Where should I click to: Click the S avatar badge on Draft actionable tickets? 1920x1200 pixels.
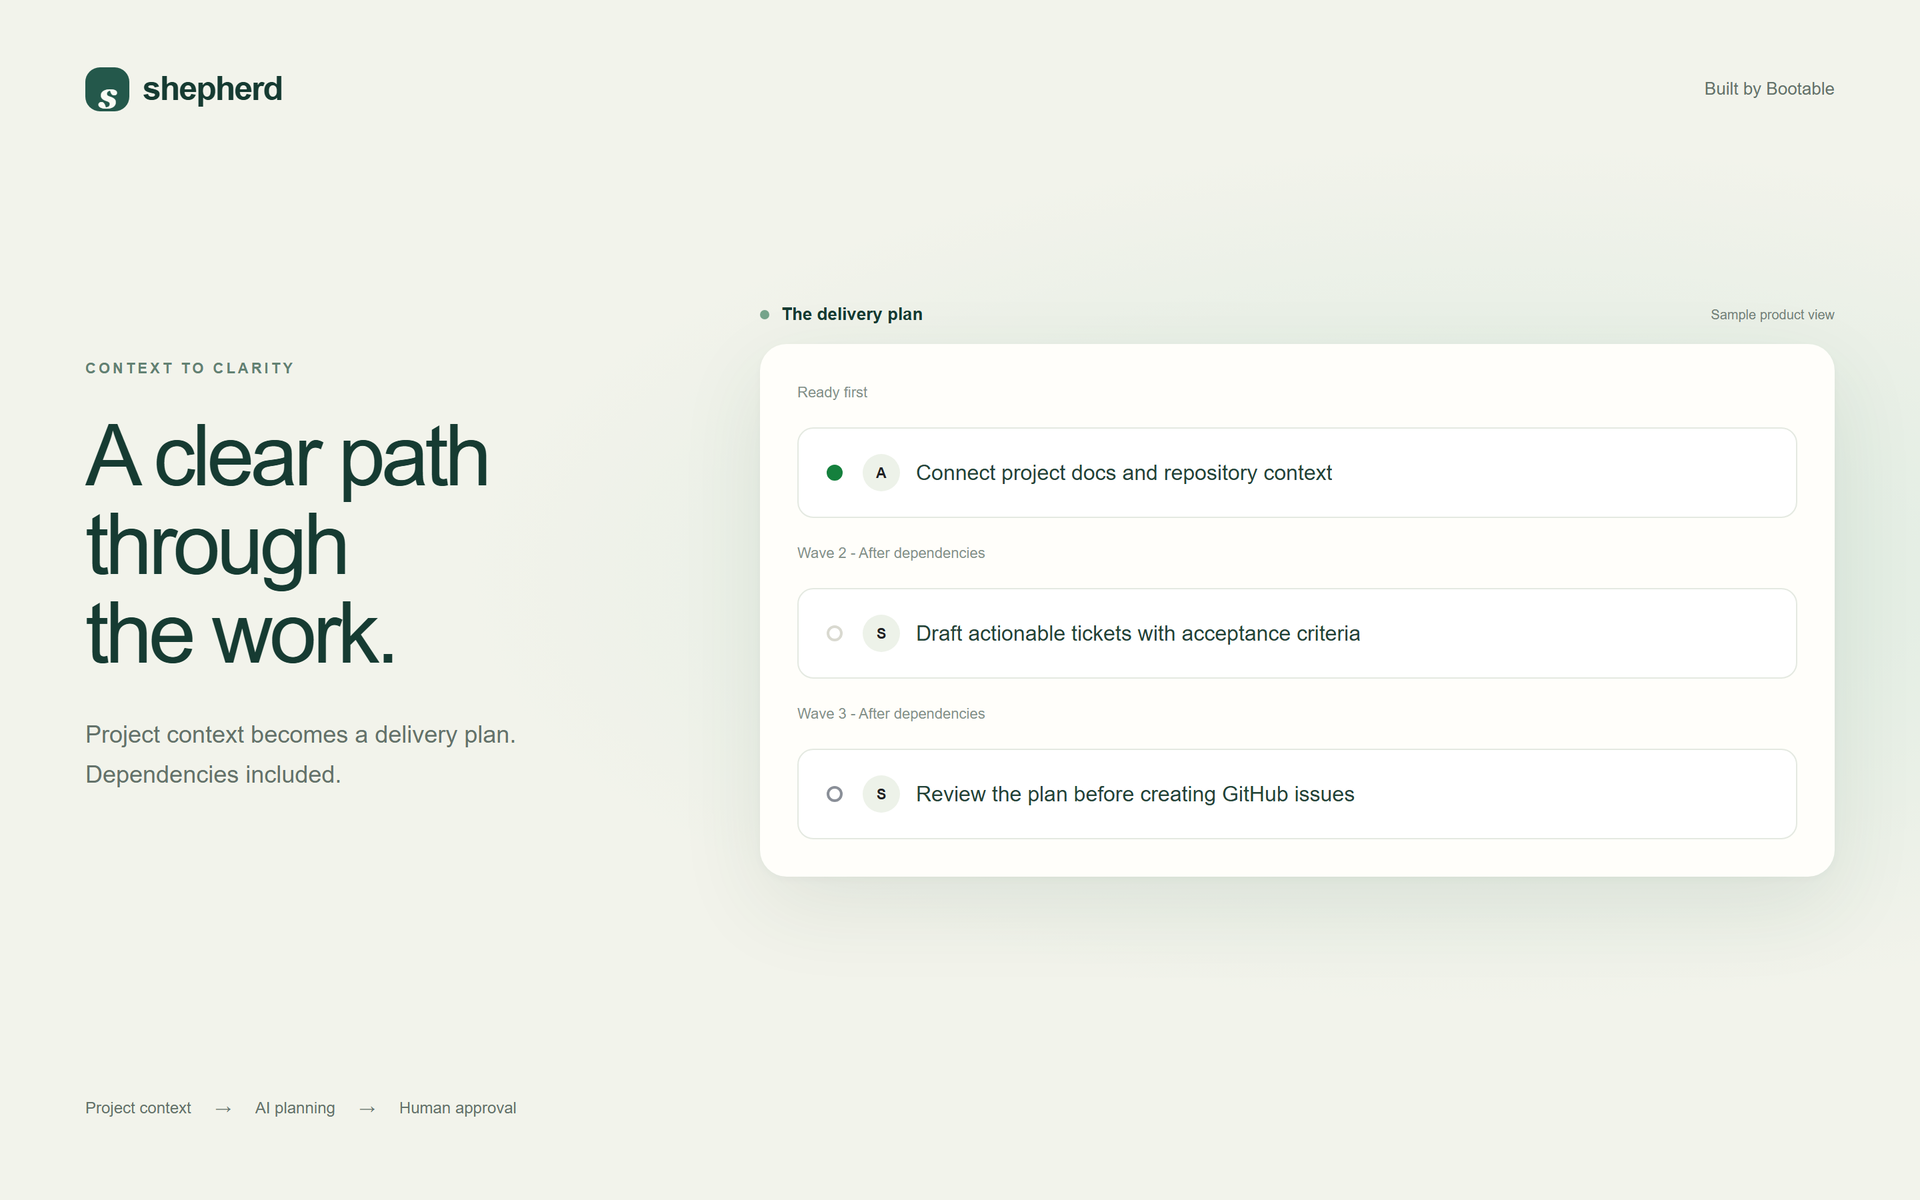point(881,634)
